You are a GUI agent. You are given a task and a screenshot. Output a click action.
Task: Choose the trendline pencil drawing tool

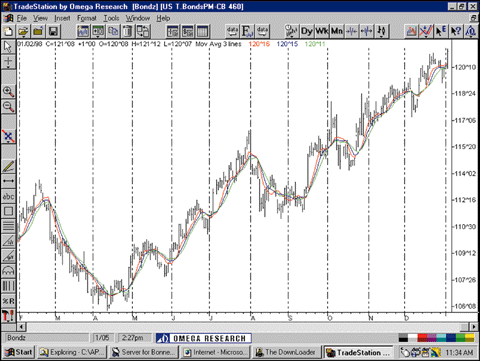point(8,166)
